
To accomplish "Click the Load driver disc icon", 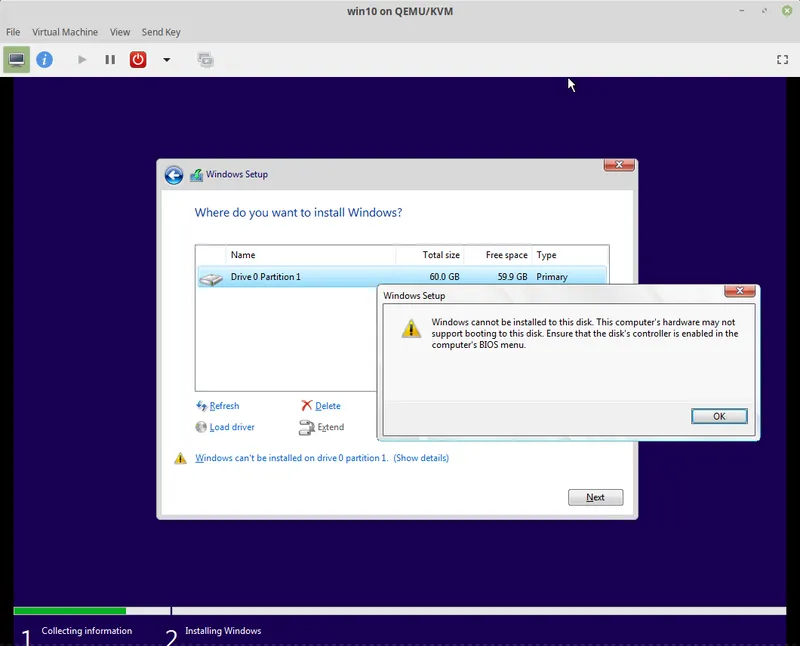I will click(201, 427).
